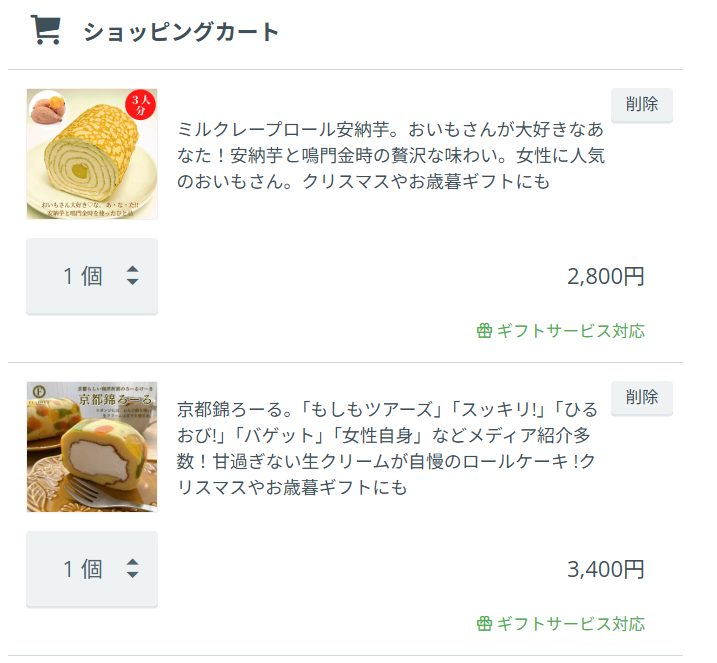Screen dimensions: 717x663
Task: Click the shopping cart icon in header
Action: click(46, 30)
